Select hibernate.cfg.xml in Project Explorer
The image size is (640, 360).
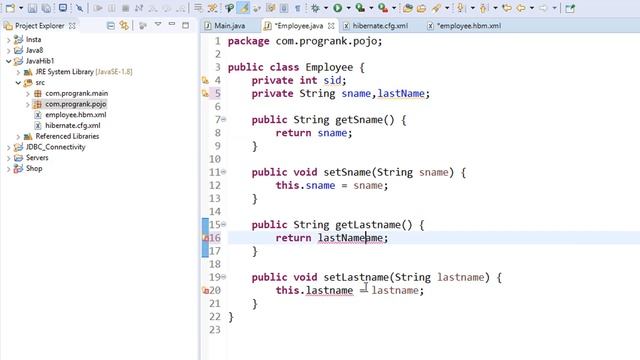tap(72, 126)
